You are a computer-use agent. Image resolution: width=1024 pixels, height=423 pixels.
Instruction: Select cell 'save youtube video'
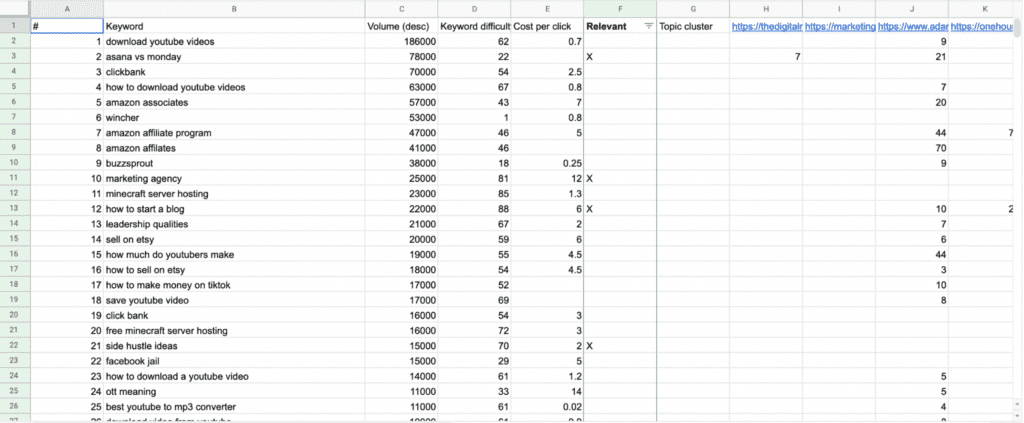(x=234, y=300)
